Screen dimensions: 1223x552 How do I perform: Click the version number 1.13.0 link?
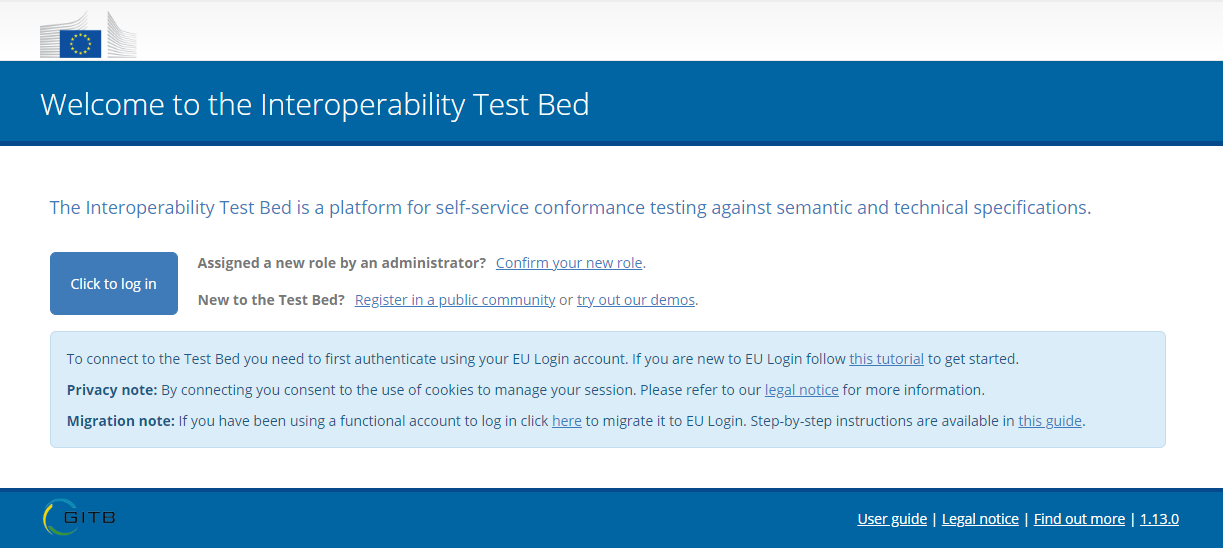(x=1160, y=519)
